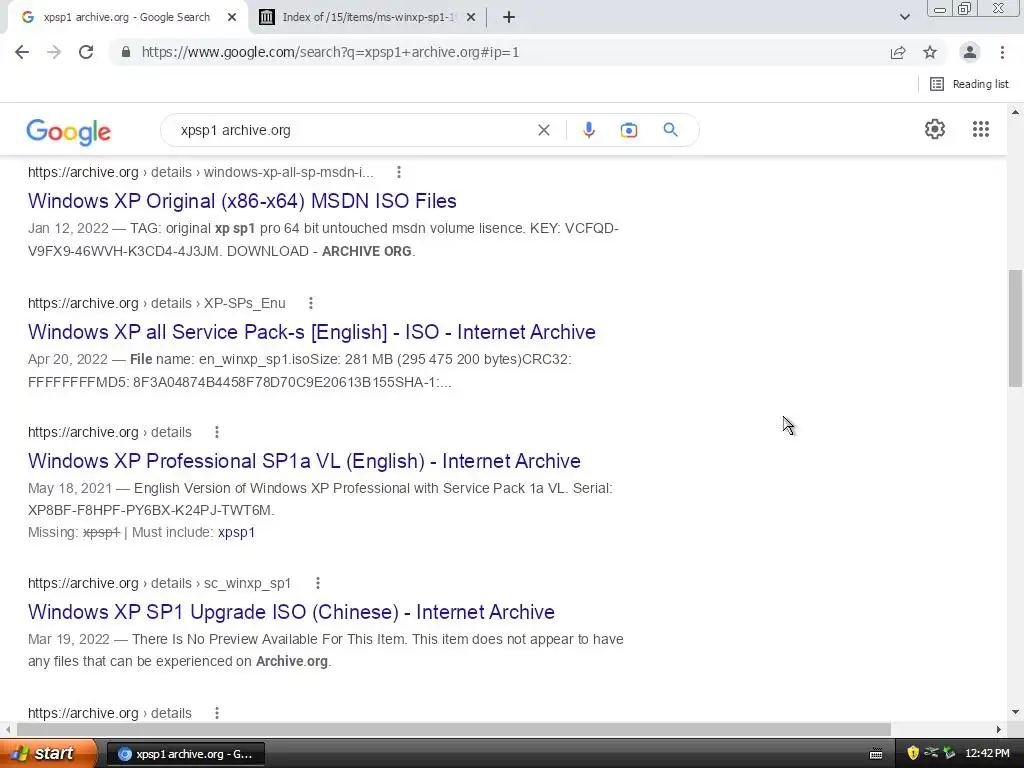Open the Chrome profile avatar
This screenshot has height=768, width=1024.
click(970, 52)
